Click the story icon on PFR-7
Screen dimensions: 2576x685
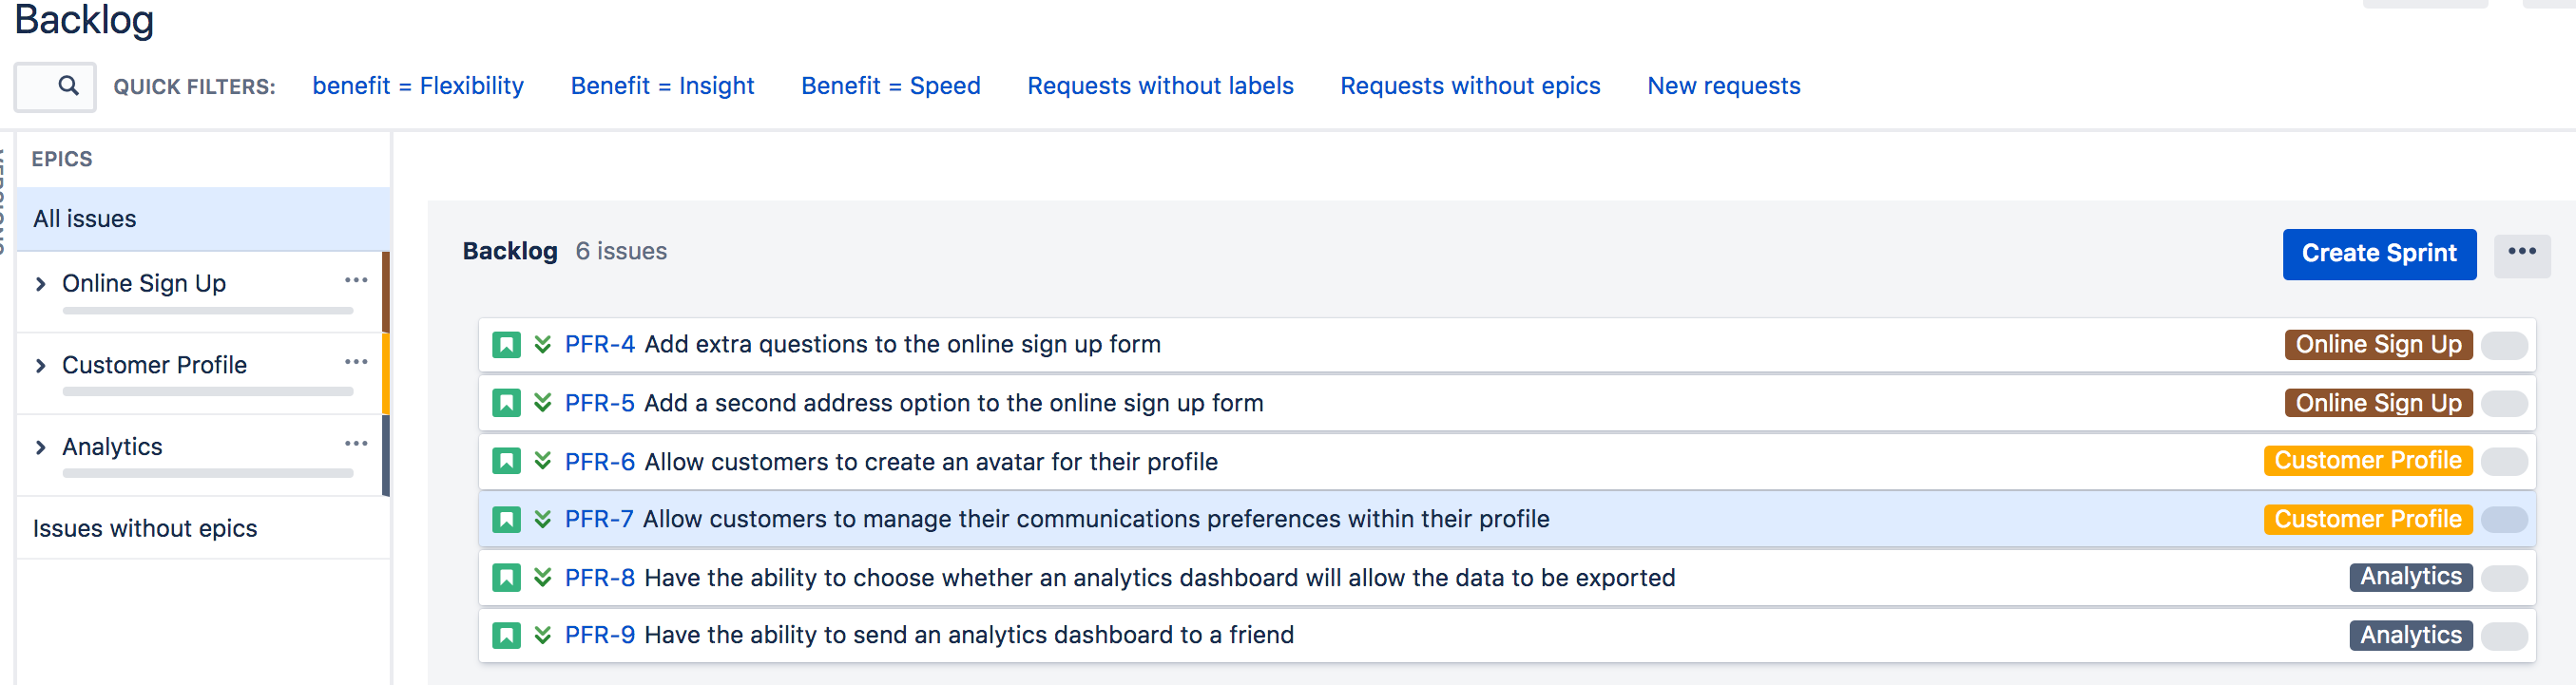point(506,520)
